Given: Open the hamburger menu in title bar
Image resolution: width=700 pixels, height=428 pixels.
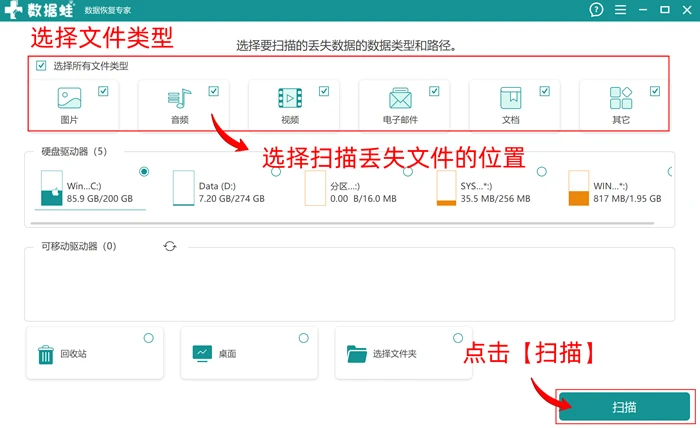Looking at the screenshot, I should click(620, 9).
